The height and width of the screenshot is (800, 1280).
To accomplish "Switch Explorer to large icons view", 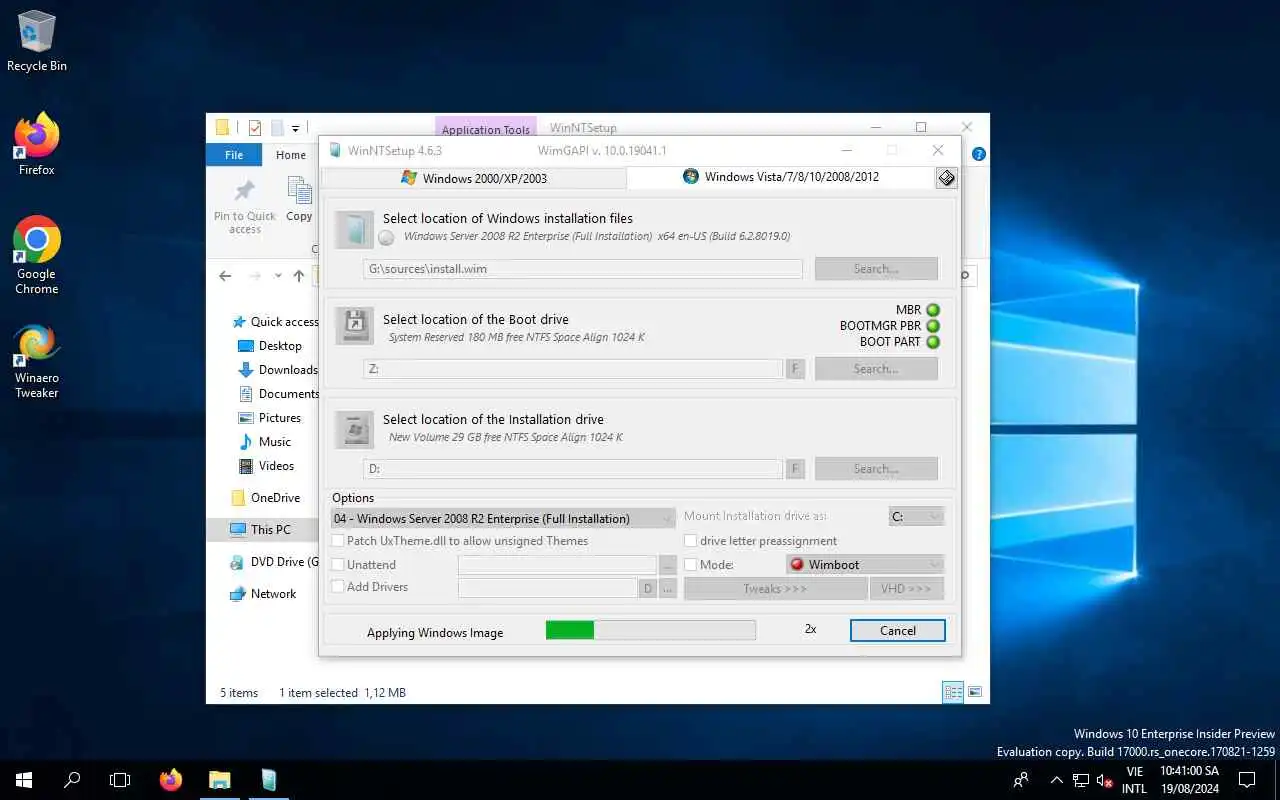I will pos(975,692).
